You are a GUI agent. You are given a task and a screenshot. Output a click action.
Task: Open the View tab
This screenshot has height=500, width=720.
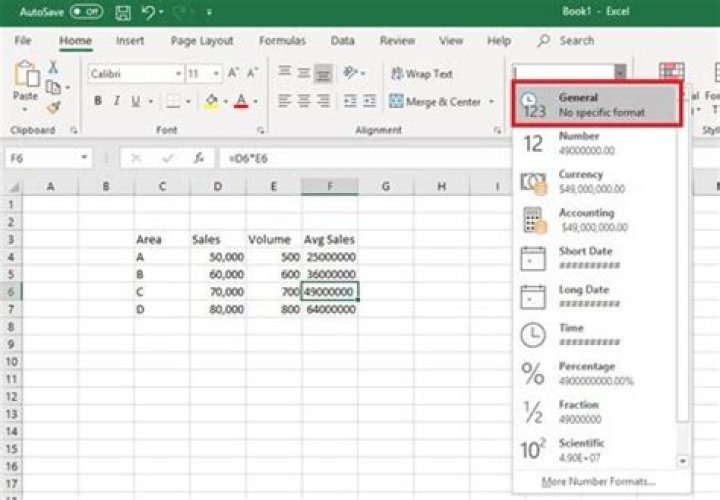(451, 41)
